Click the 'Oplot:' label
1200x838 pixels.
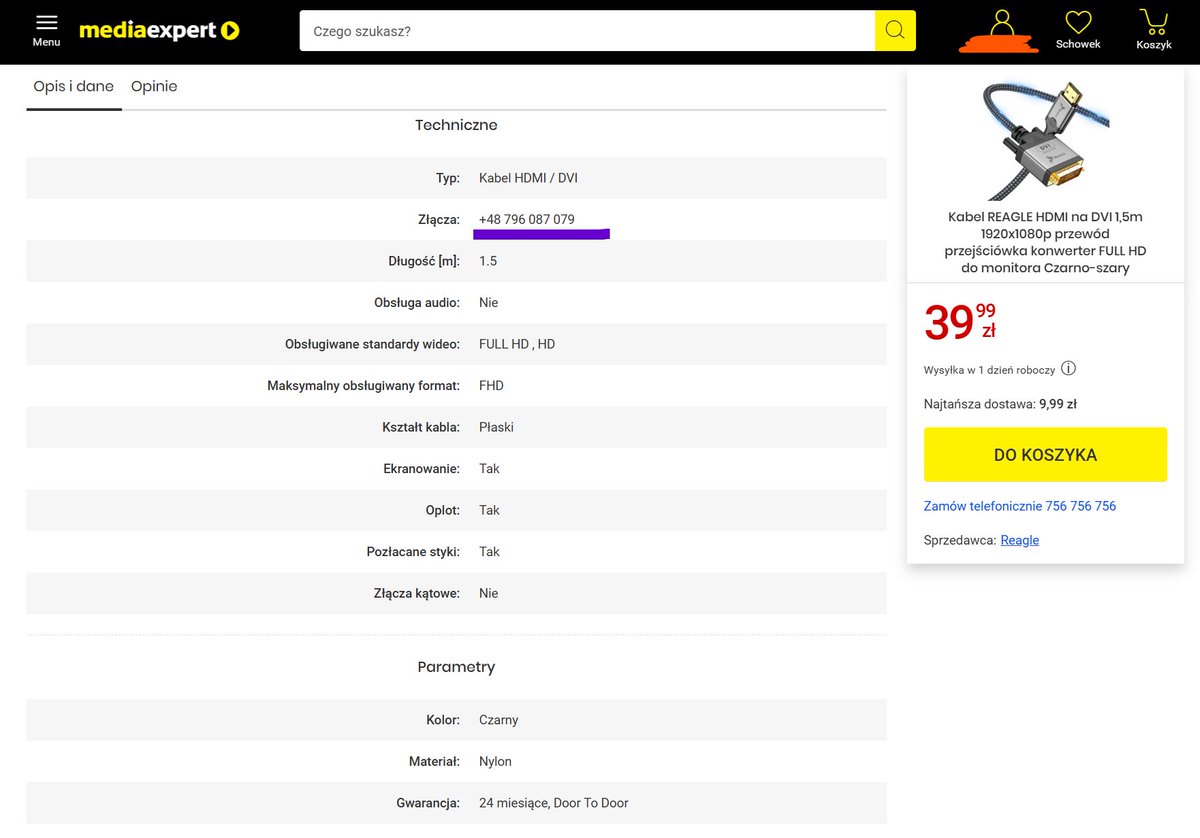pyautogui.click(x=442, y=510)
